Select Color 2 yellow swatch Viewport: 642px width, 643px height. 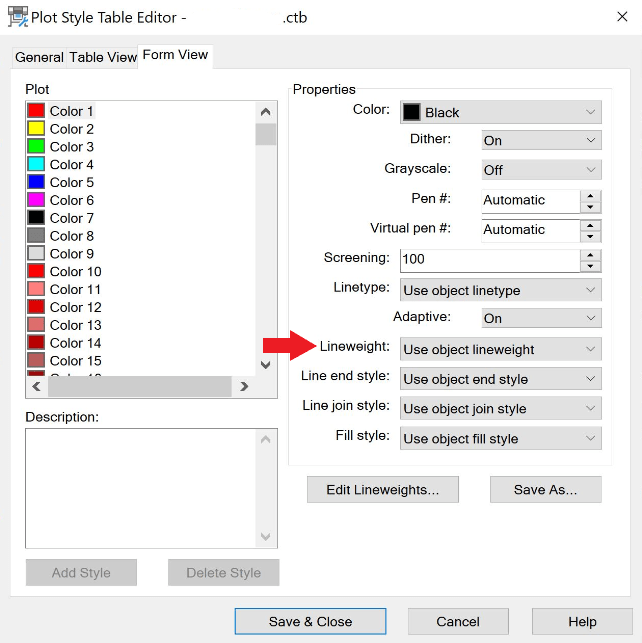click(x=36, y=129)
